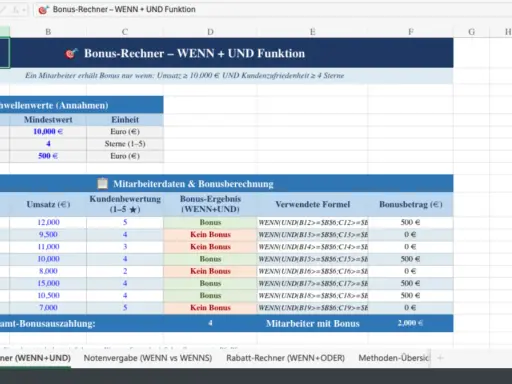Click the Verwendete Formel heading
This screenshot has width=512, height=384.
click(312, 204)
